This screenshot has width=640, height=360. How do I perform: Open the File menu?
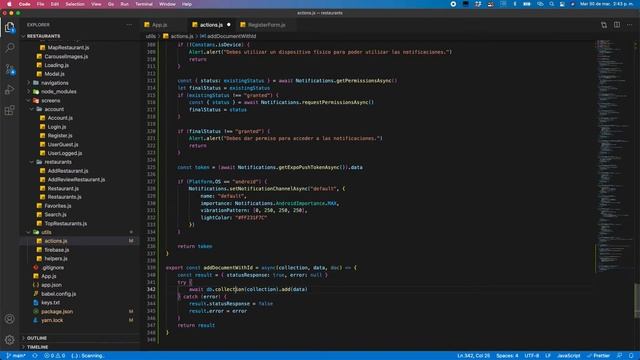(x=40, y=4)
